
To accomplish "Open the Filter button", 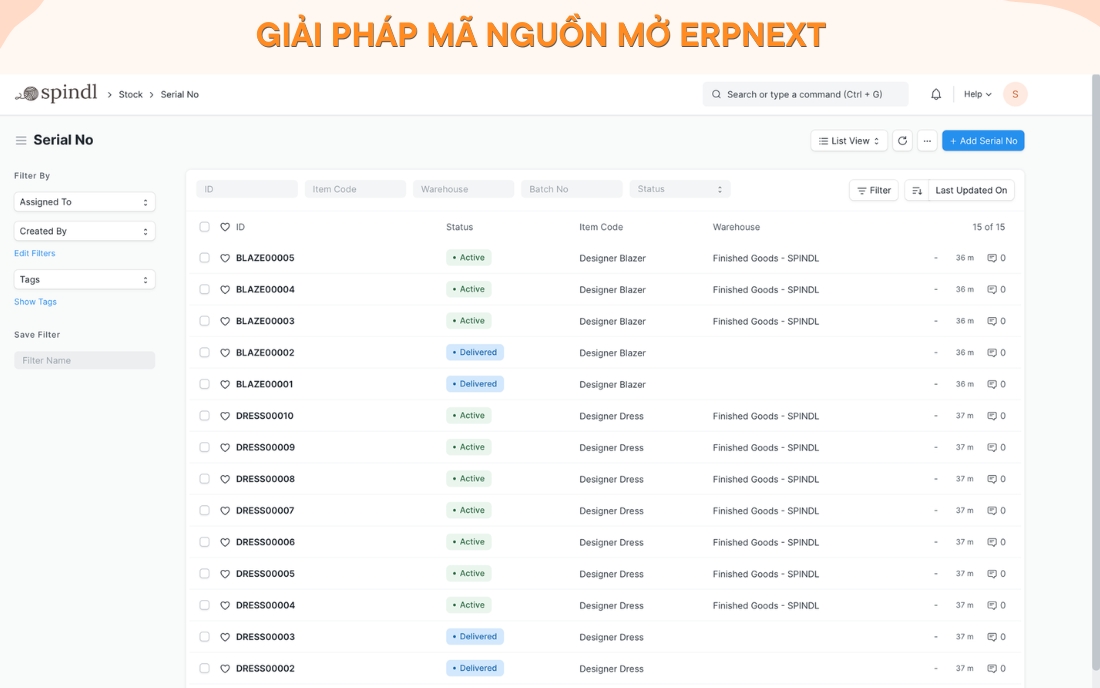I will pos(873,190).
